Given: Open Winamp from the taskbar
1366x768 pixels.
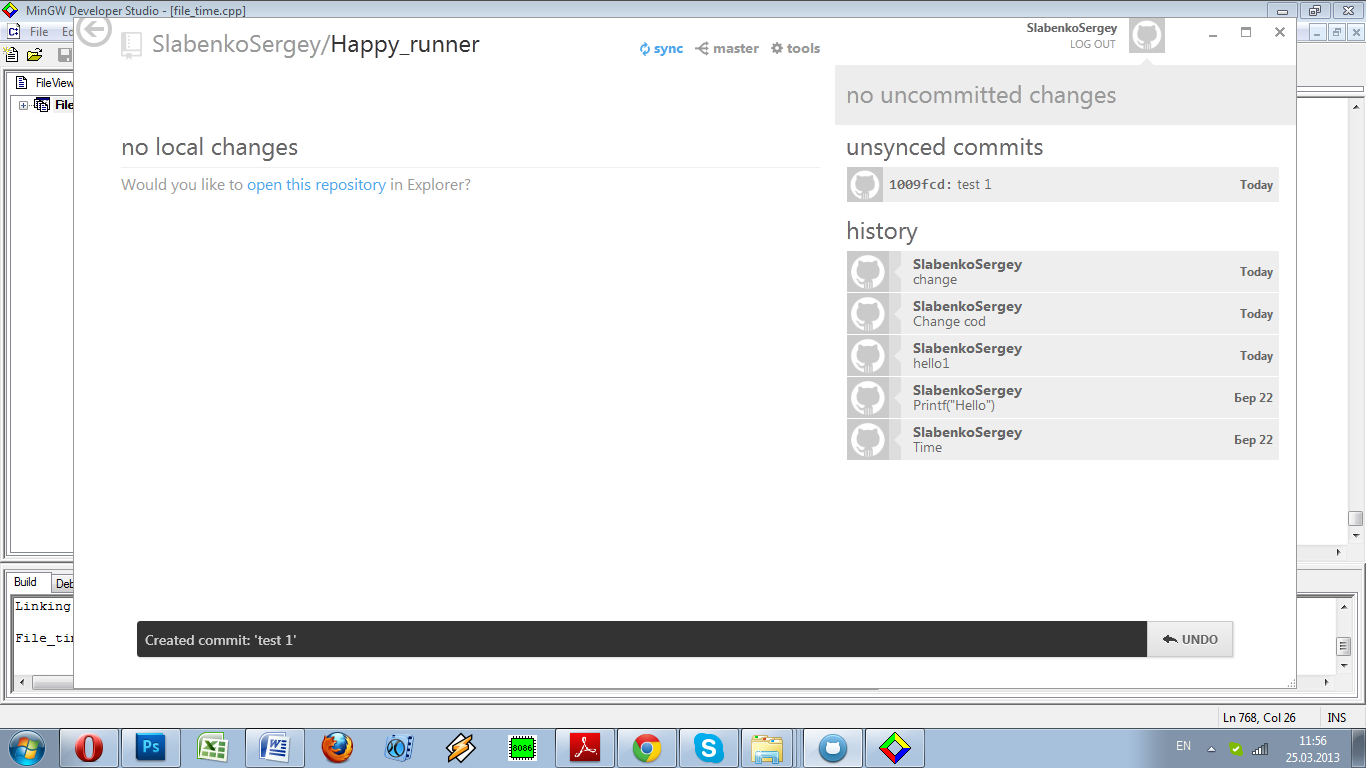Looking at the screenshot, I should (461, 748).
